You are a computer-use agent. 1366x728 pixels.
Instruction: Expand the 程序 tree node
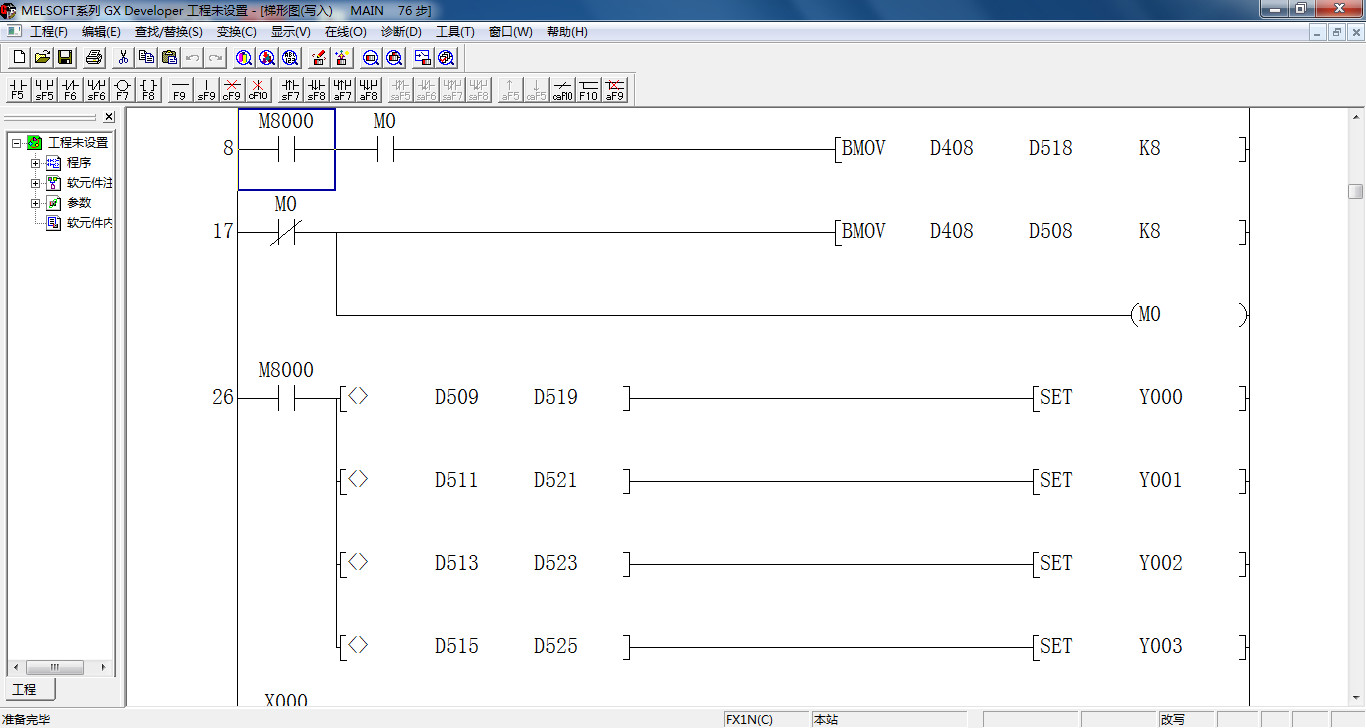coord(36,163)
